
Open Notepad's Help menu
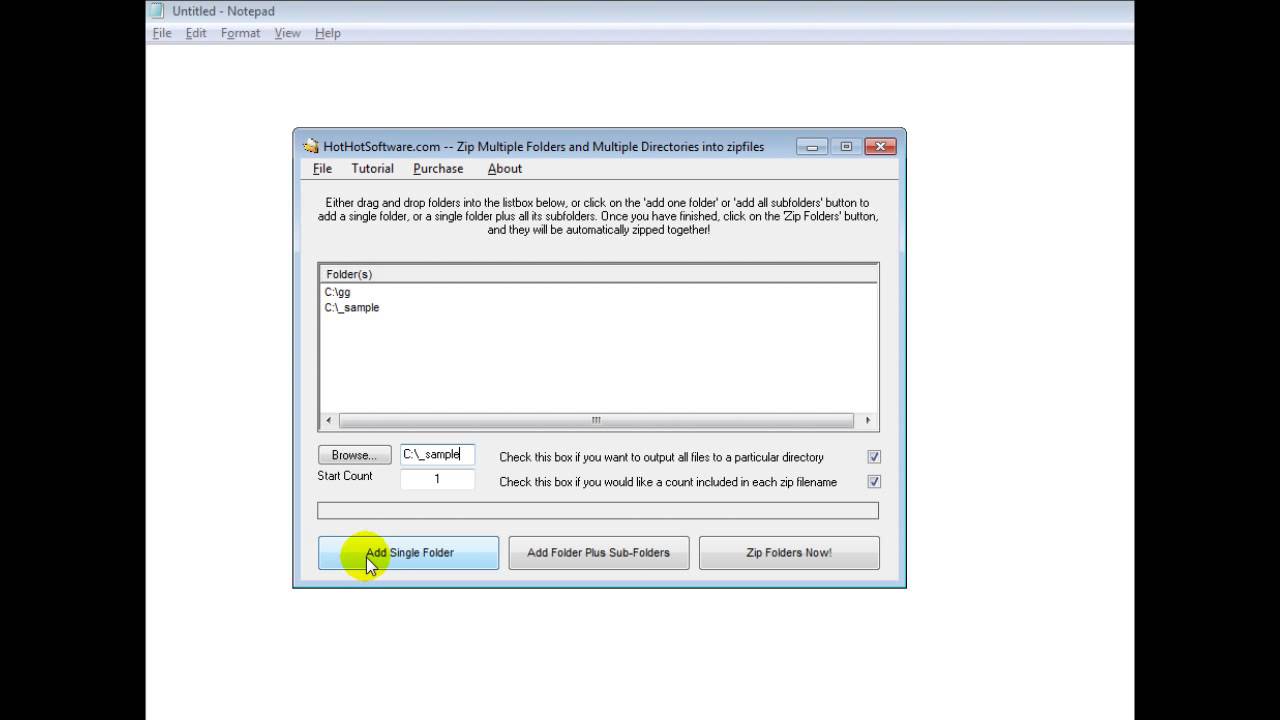coord(328,33)
